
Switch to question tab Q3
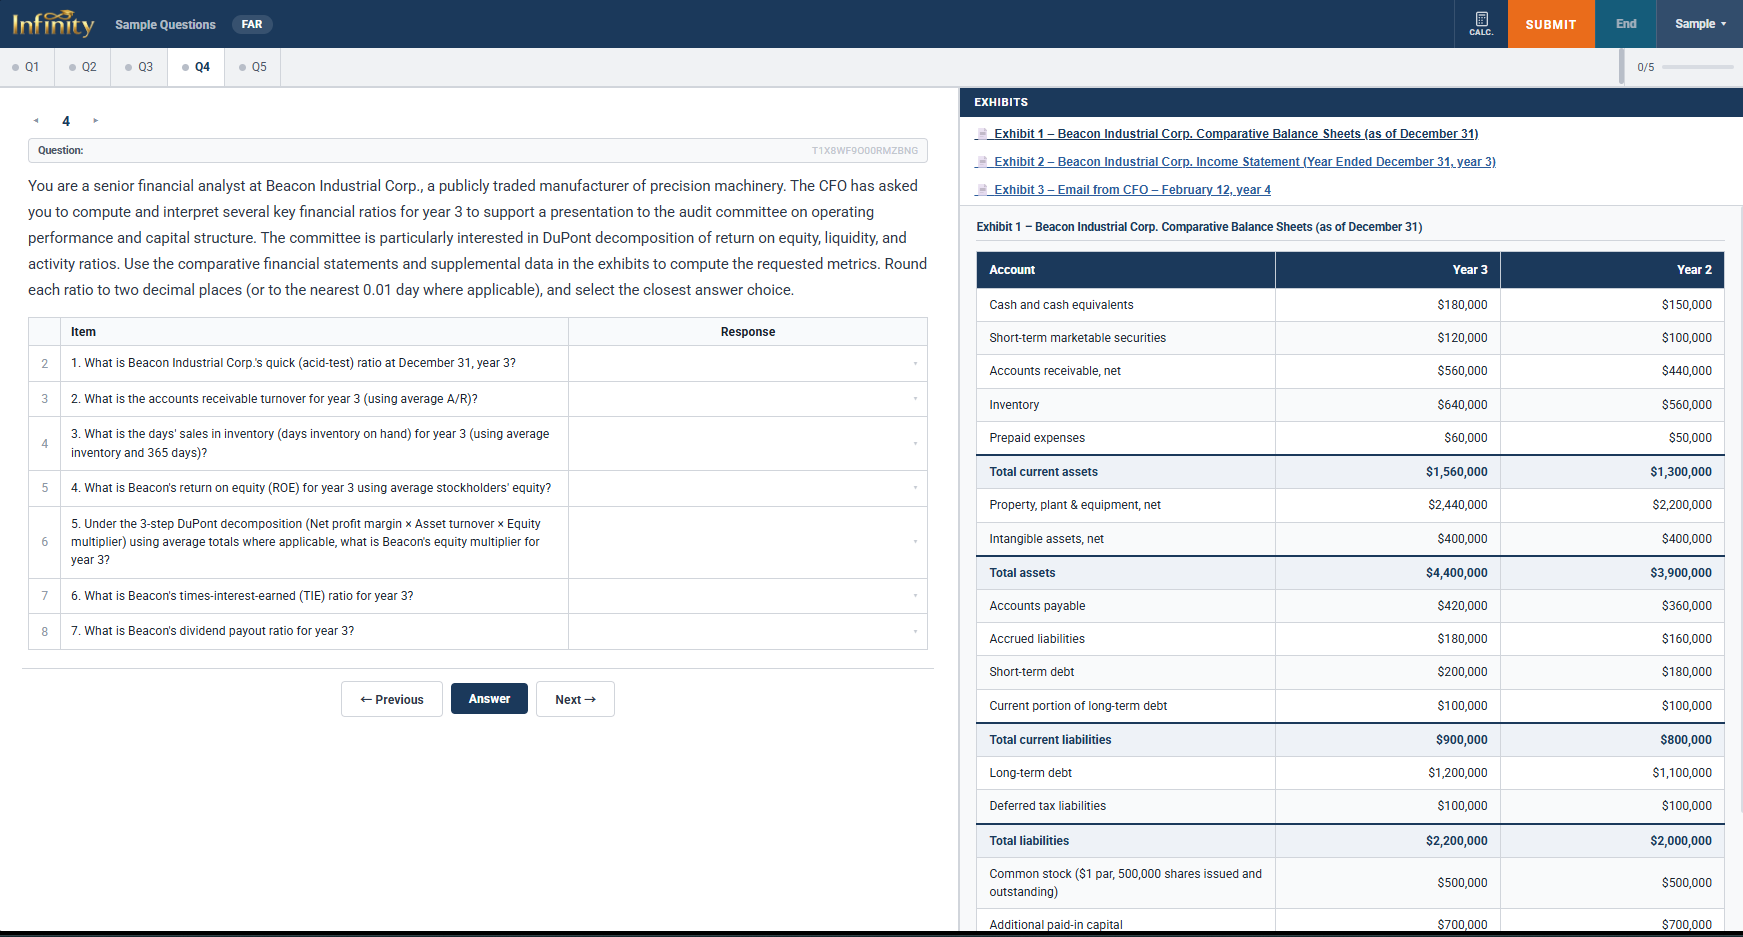point(139,67)
